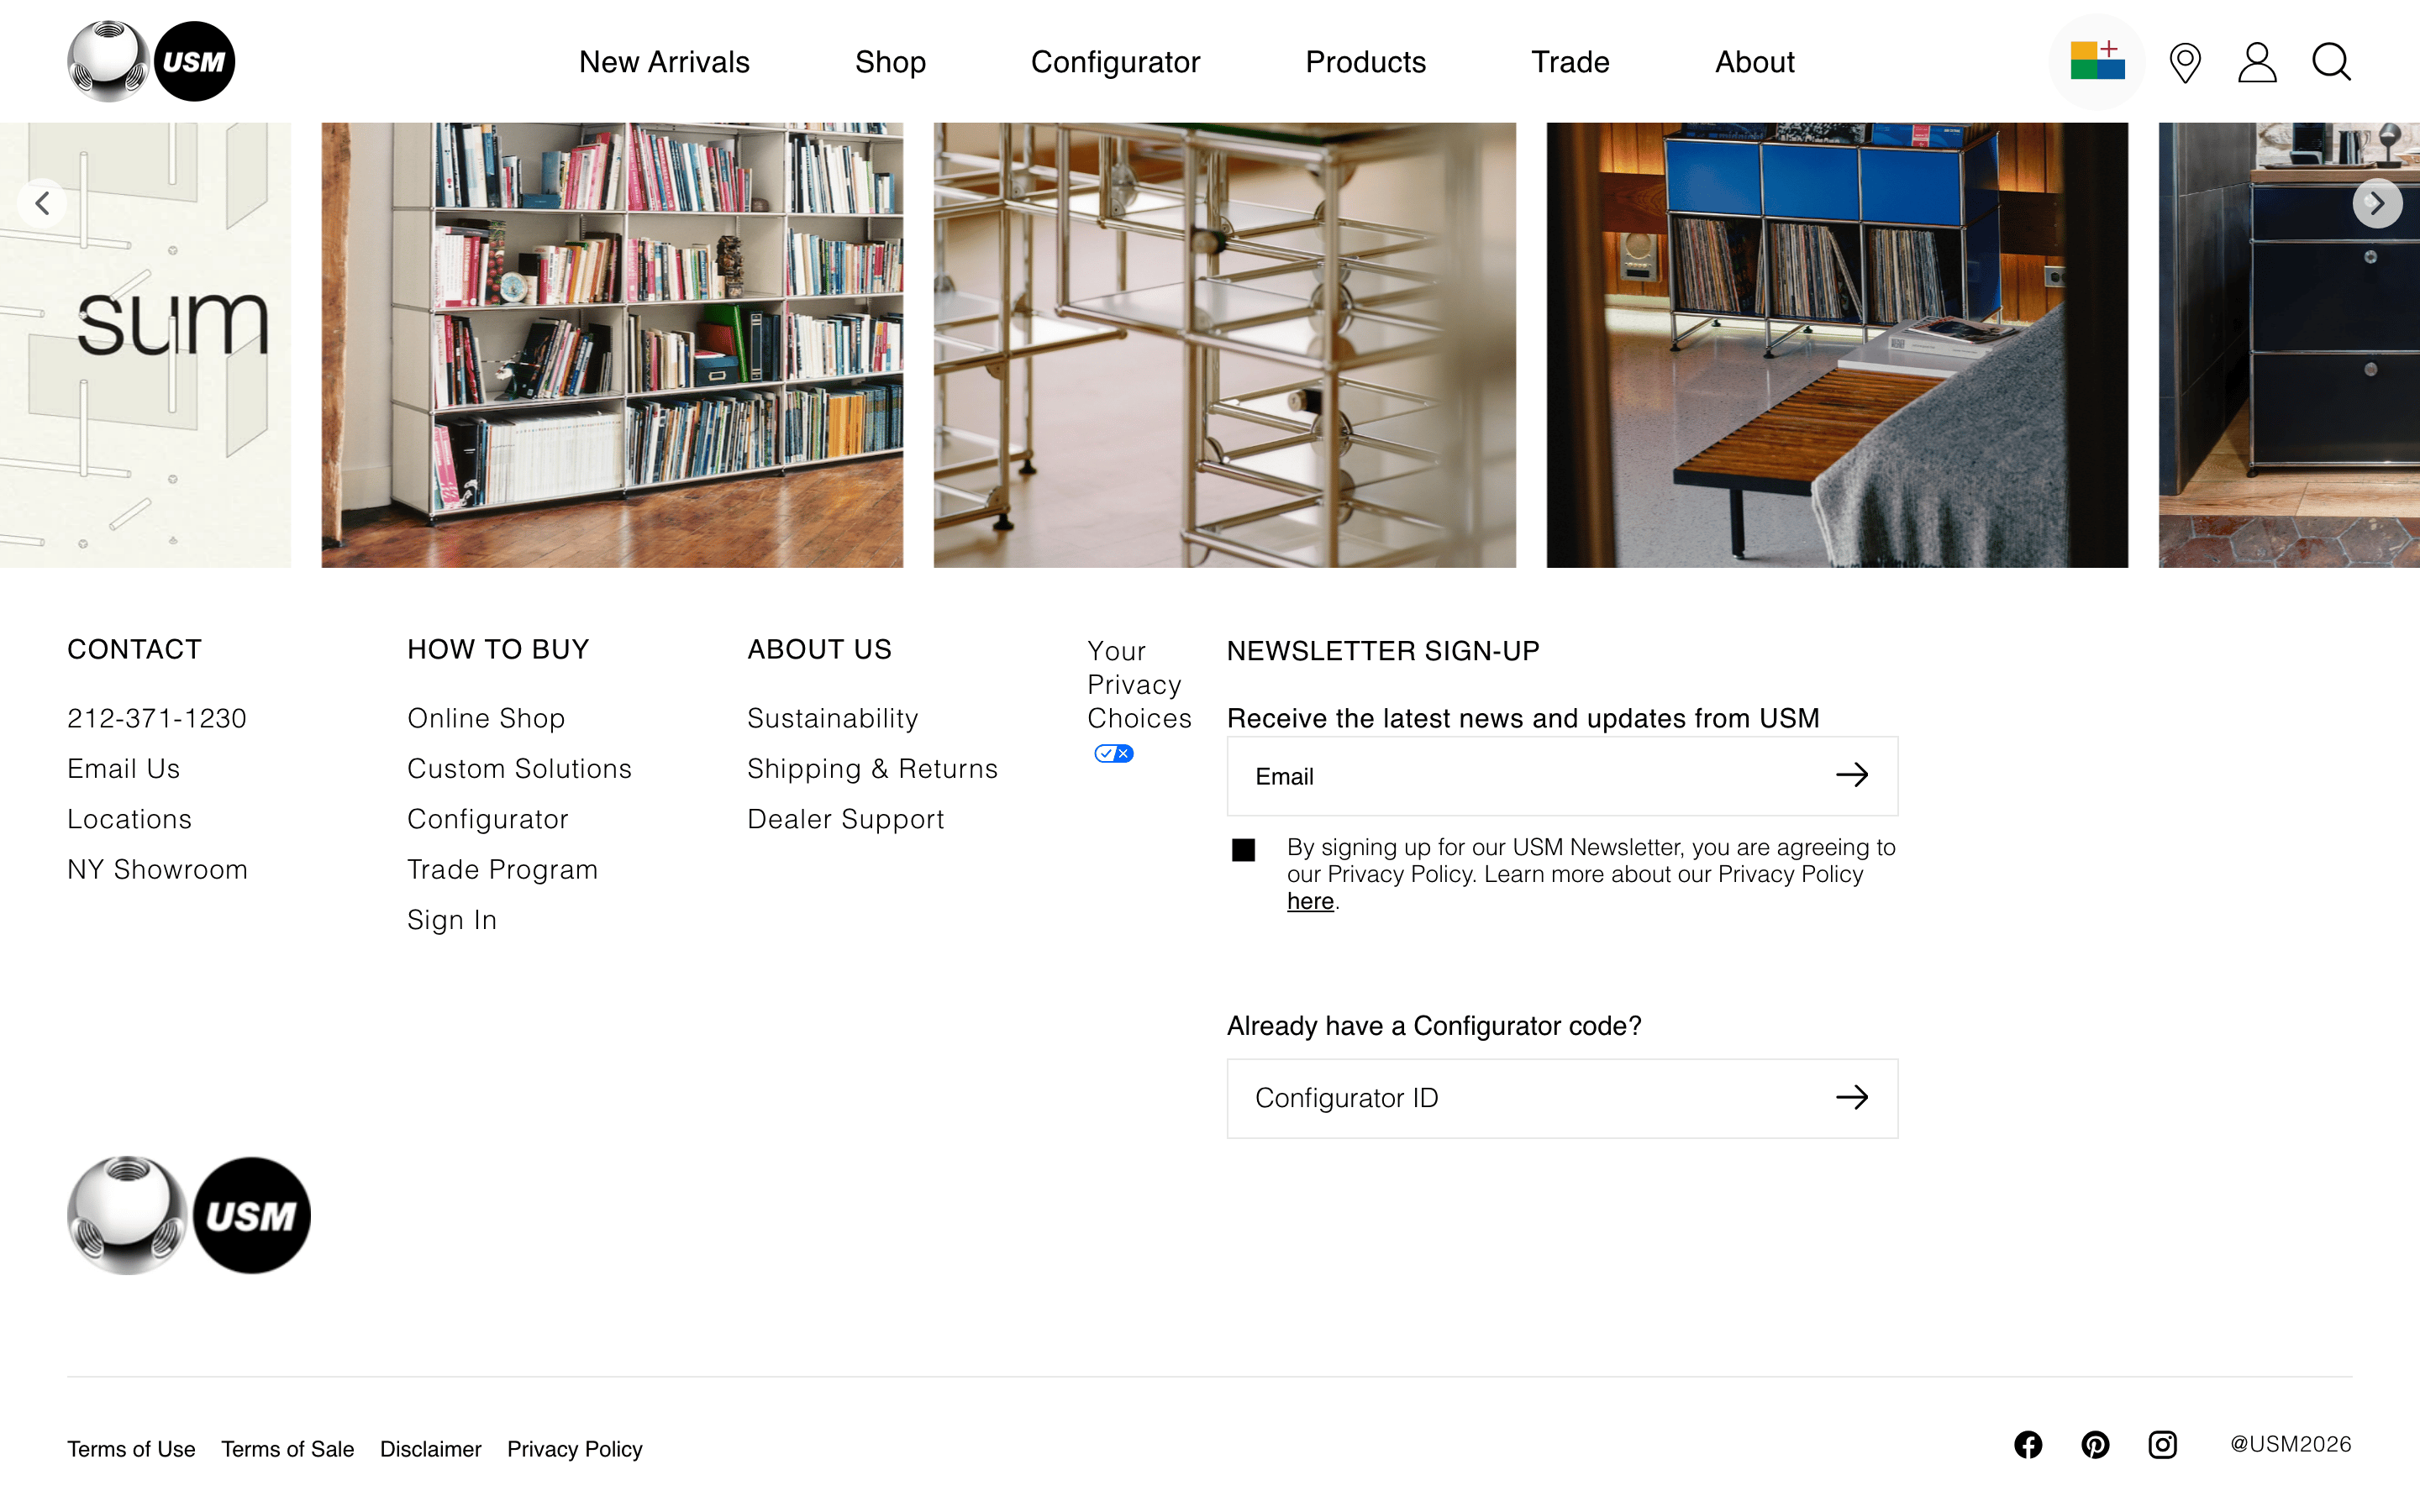Image resolution: width=2420 pixels, height=1512 pixels.
Task: Open the user account icon
Action: tap(2257, 62)
